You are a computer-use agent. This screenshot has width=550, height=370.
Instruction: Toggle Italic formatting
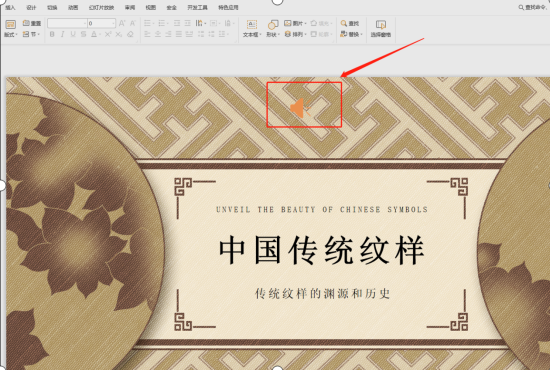coord(62,34)
